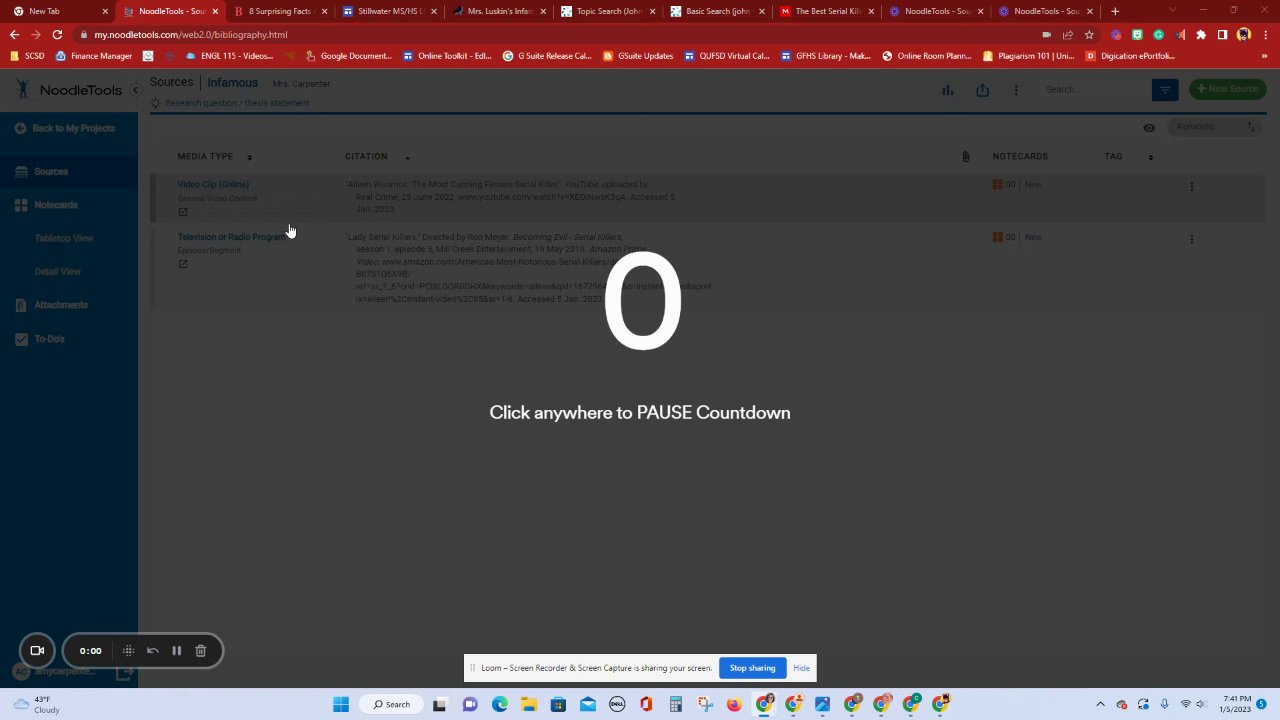The height and width of the screenshot is (720, 1280).
Task: Open the Notecards section in the sidebar
Action: coord(56,205)
